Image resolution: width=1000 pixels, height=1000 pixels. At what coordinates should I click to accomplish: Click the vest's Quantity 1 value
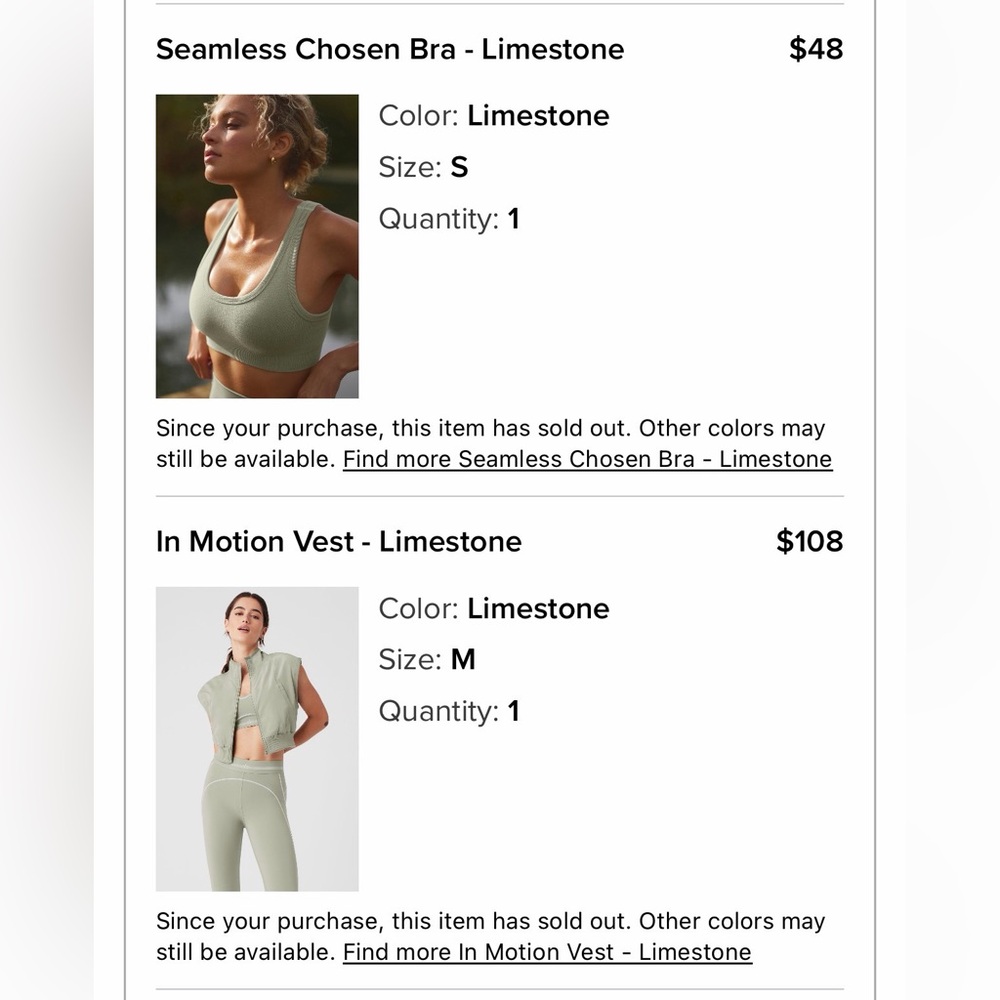[514, 711]
